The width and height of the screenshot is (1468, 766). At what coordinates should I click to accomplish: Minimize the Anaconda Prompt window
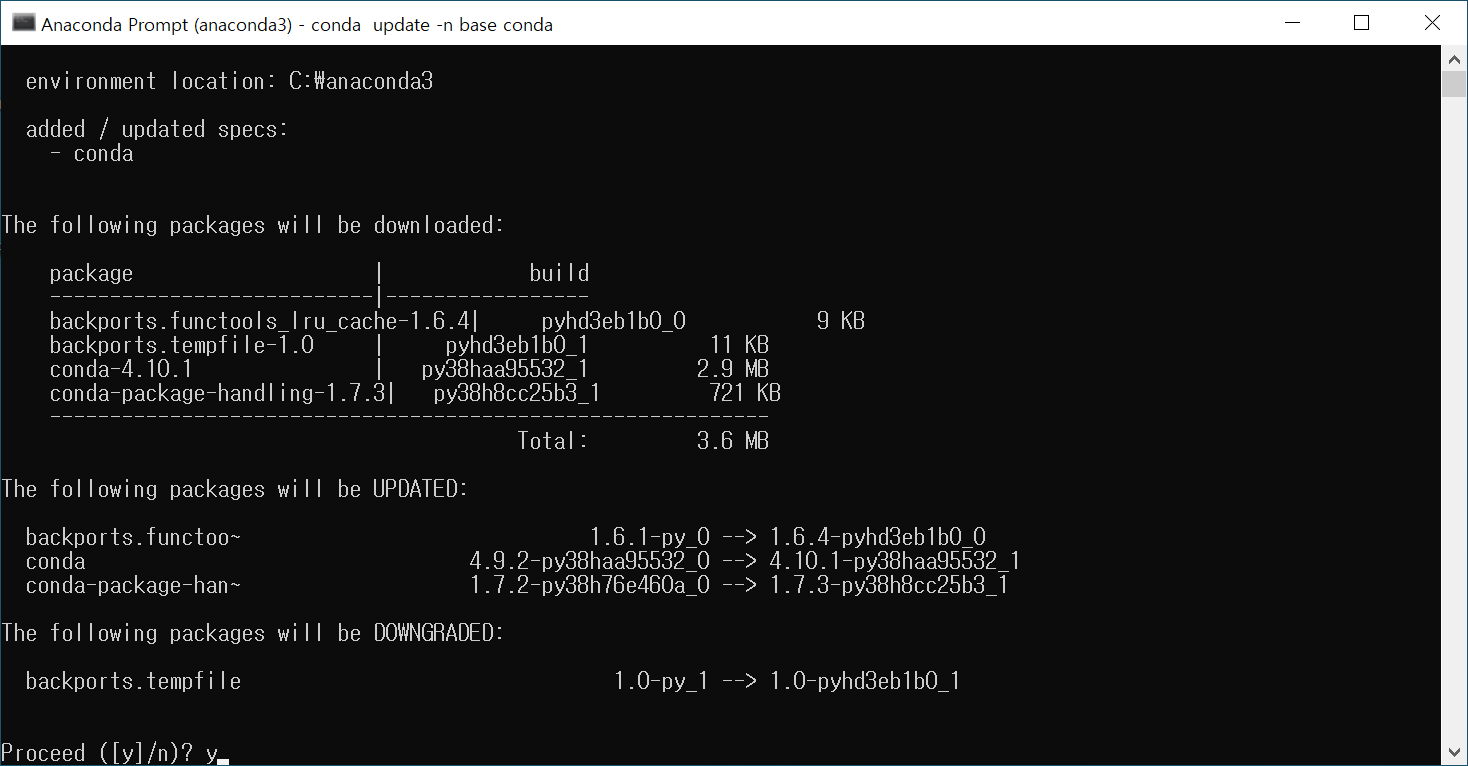pos(1291,23)
